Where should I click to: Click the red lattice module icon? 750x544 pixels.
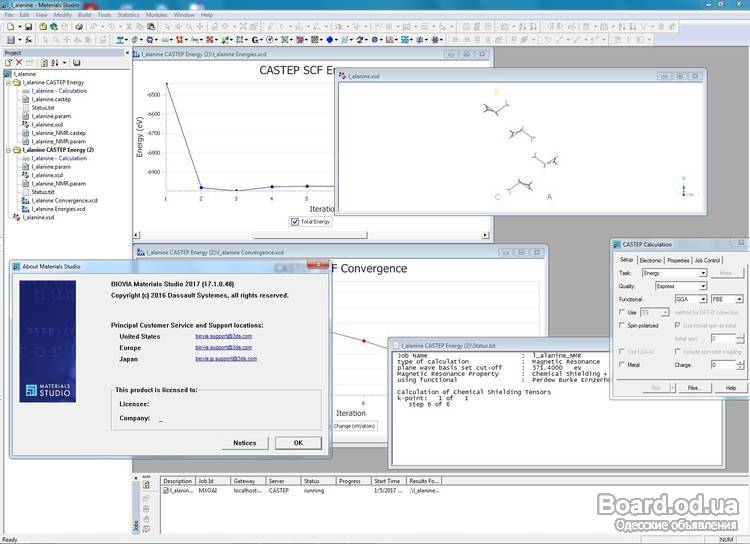[210, 40]
